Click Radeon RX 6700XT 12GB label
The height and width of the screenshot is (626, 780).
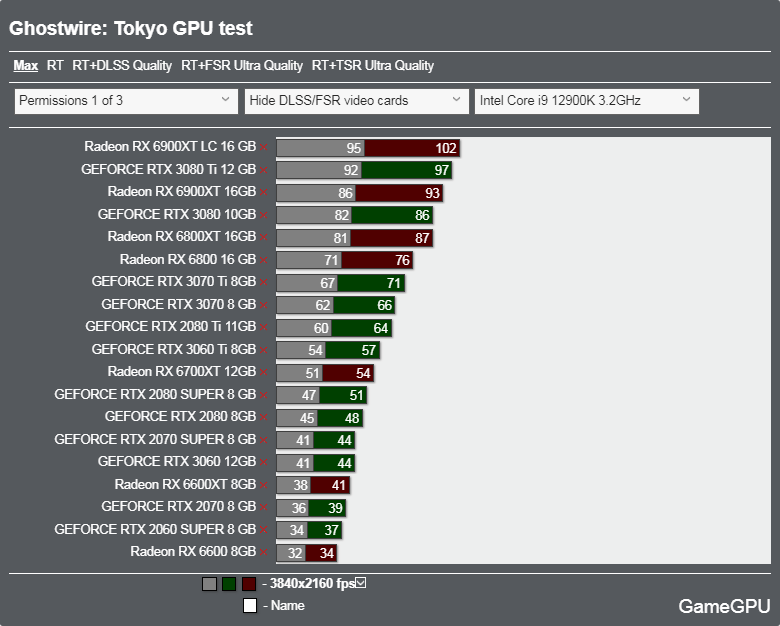click(x=182, y=372)
